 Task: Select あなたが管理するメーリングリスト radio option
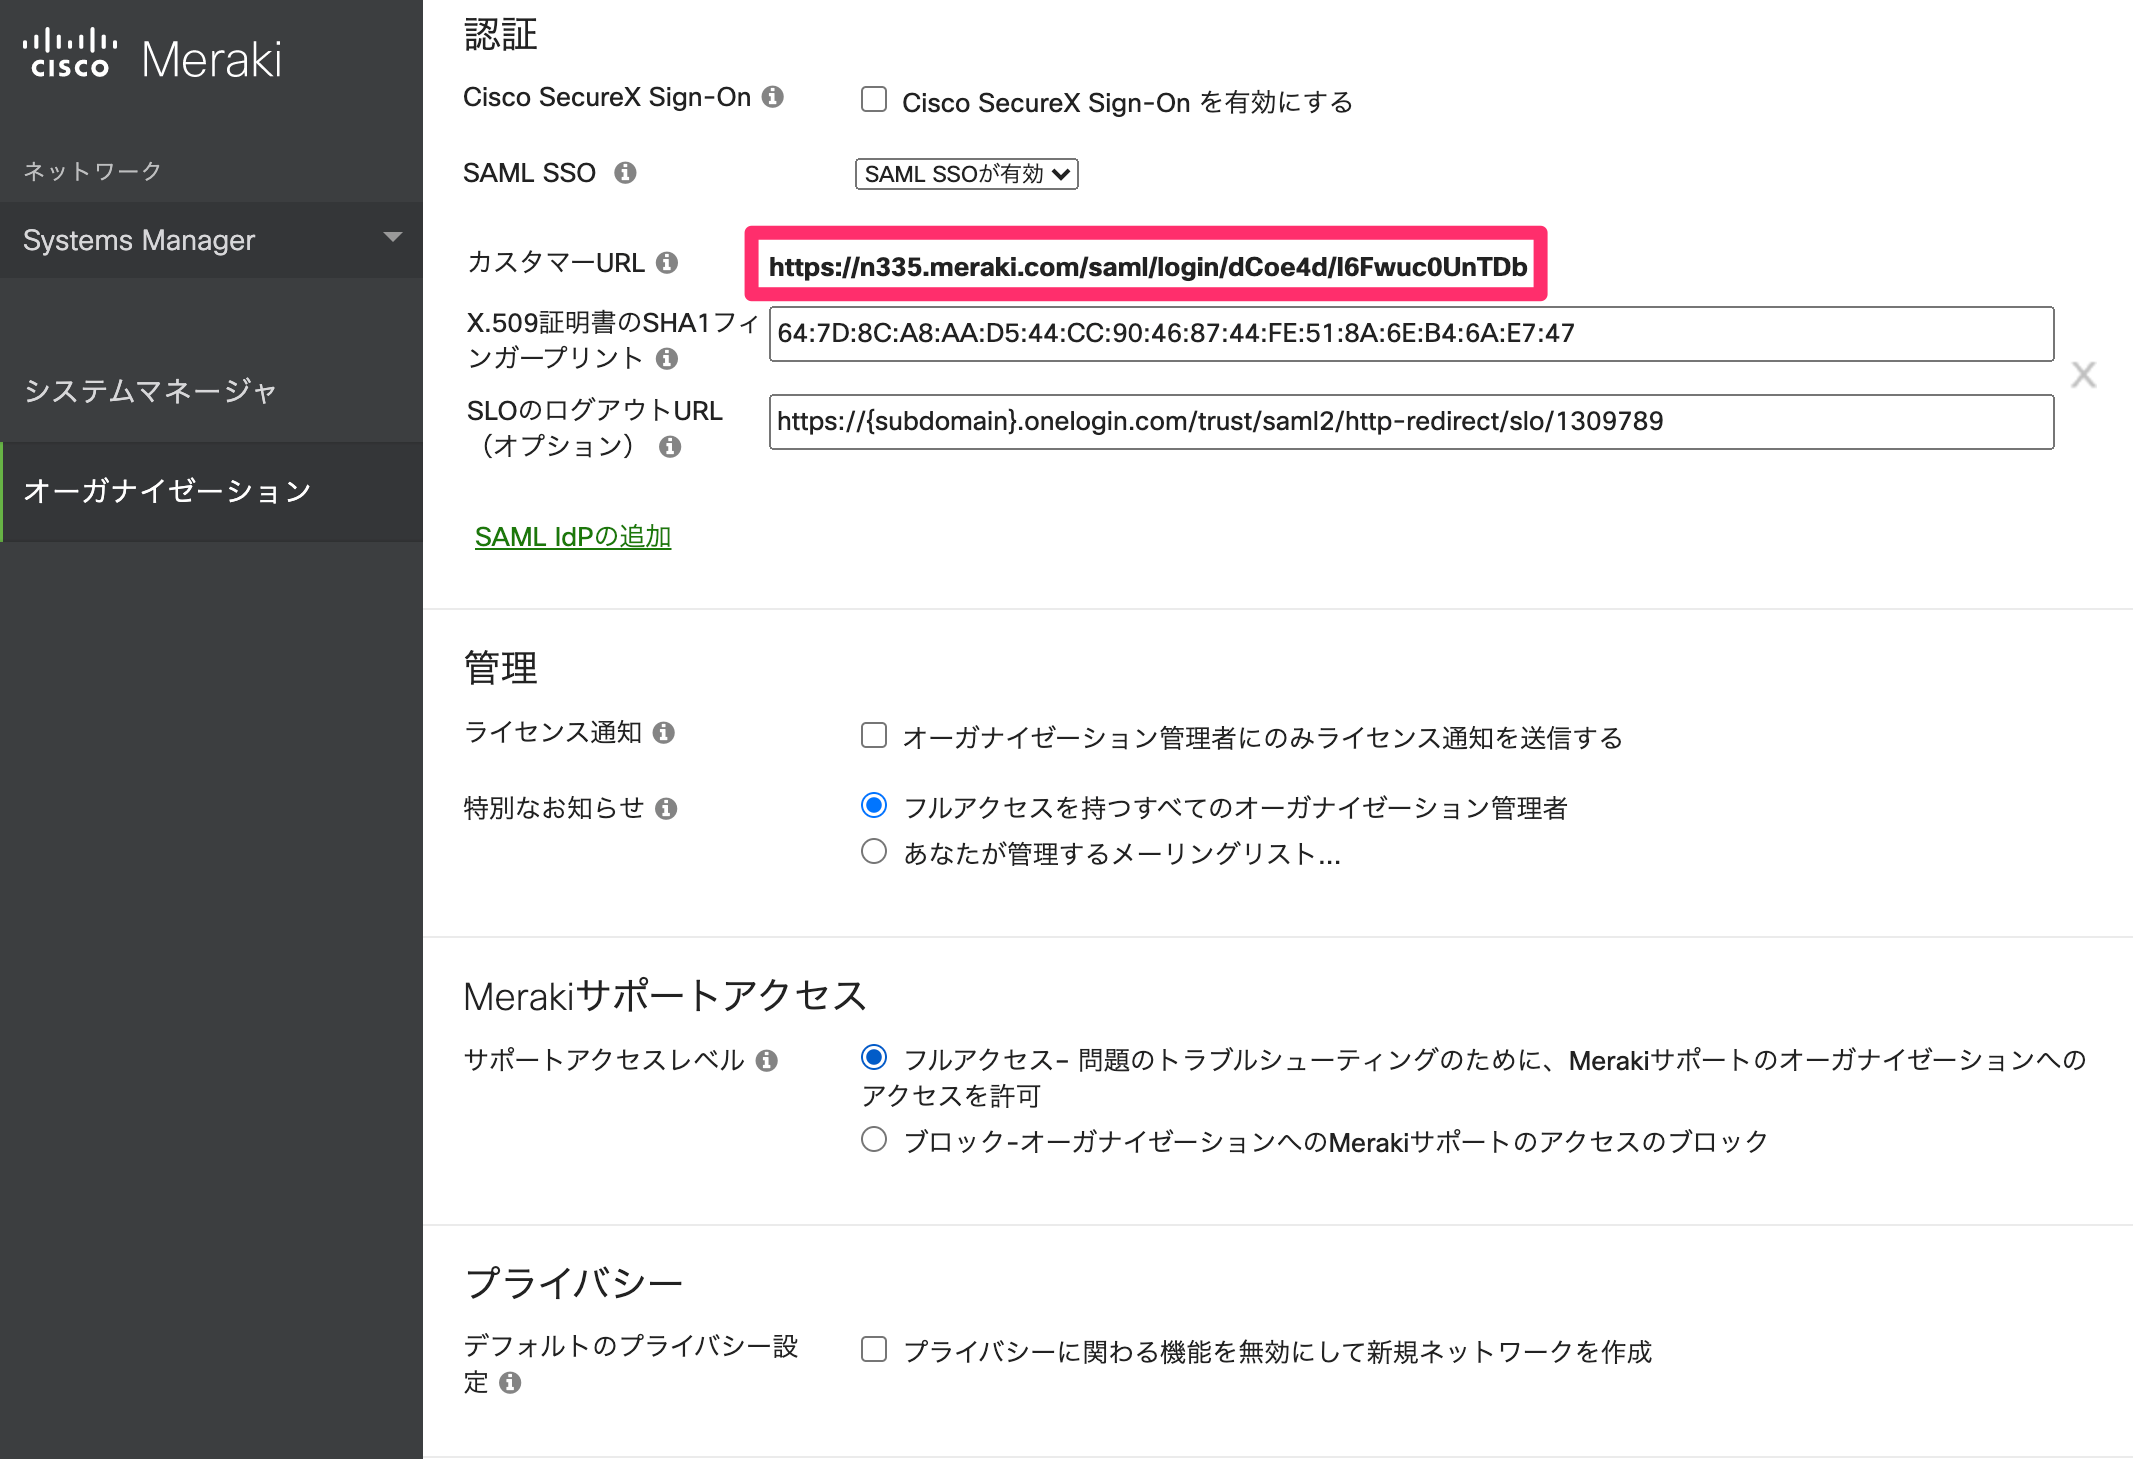tap(874, 851)
